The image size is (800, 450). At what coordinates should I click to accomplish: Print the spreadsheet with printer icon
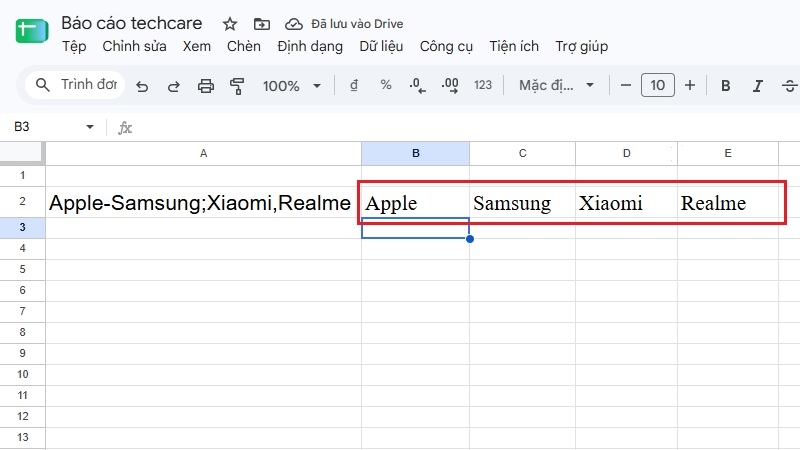206,86
